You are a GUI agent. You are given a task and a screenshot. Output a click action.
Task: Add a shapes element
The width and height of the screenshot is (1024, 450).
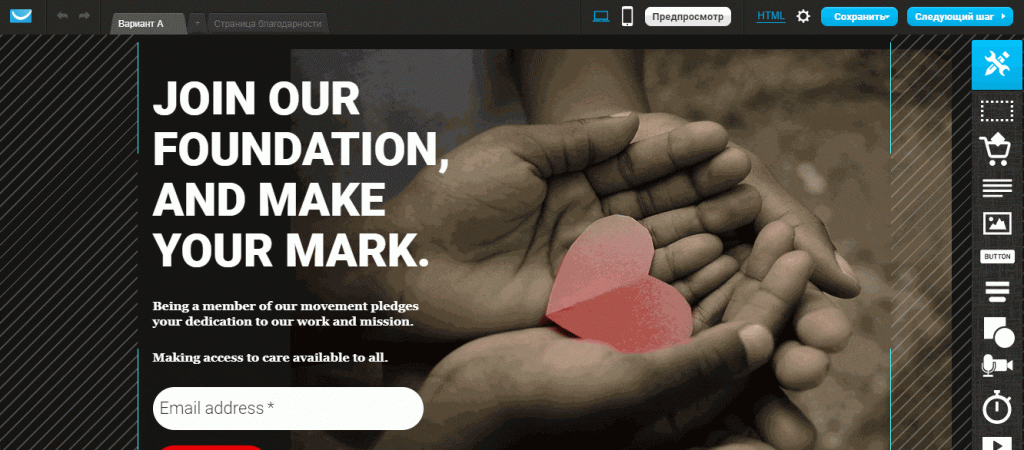click(x=998, y=331)
